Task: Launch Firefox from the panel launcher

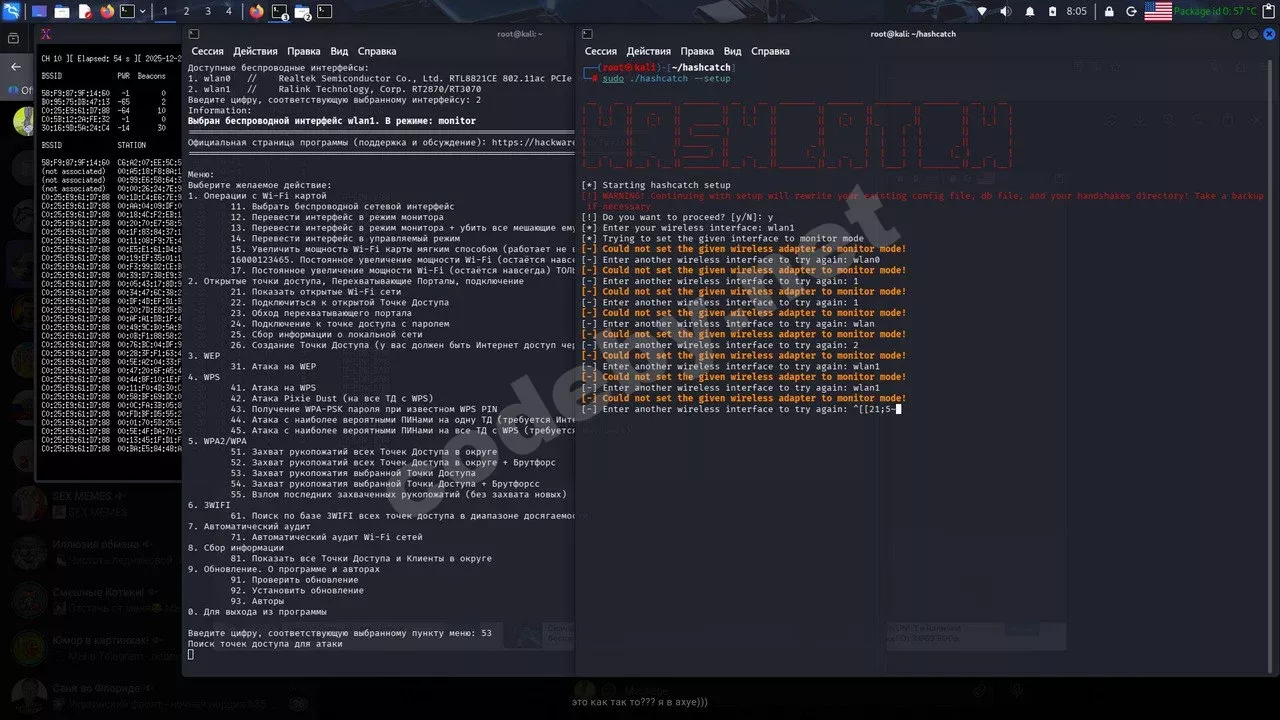Action: tap(107, 12)
